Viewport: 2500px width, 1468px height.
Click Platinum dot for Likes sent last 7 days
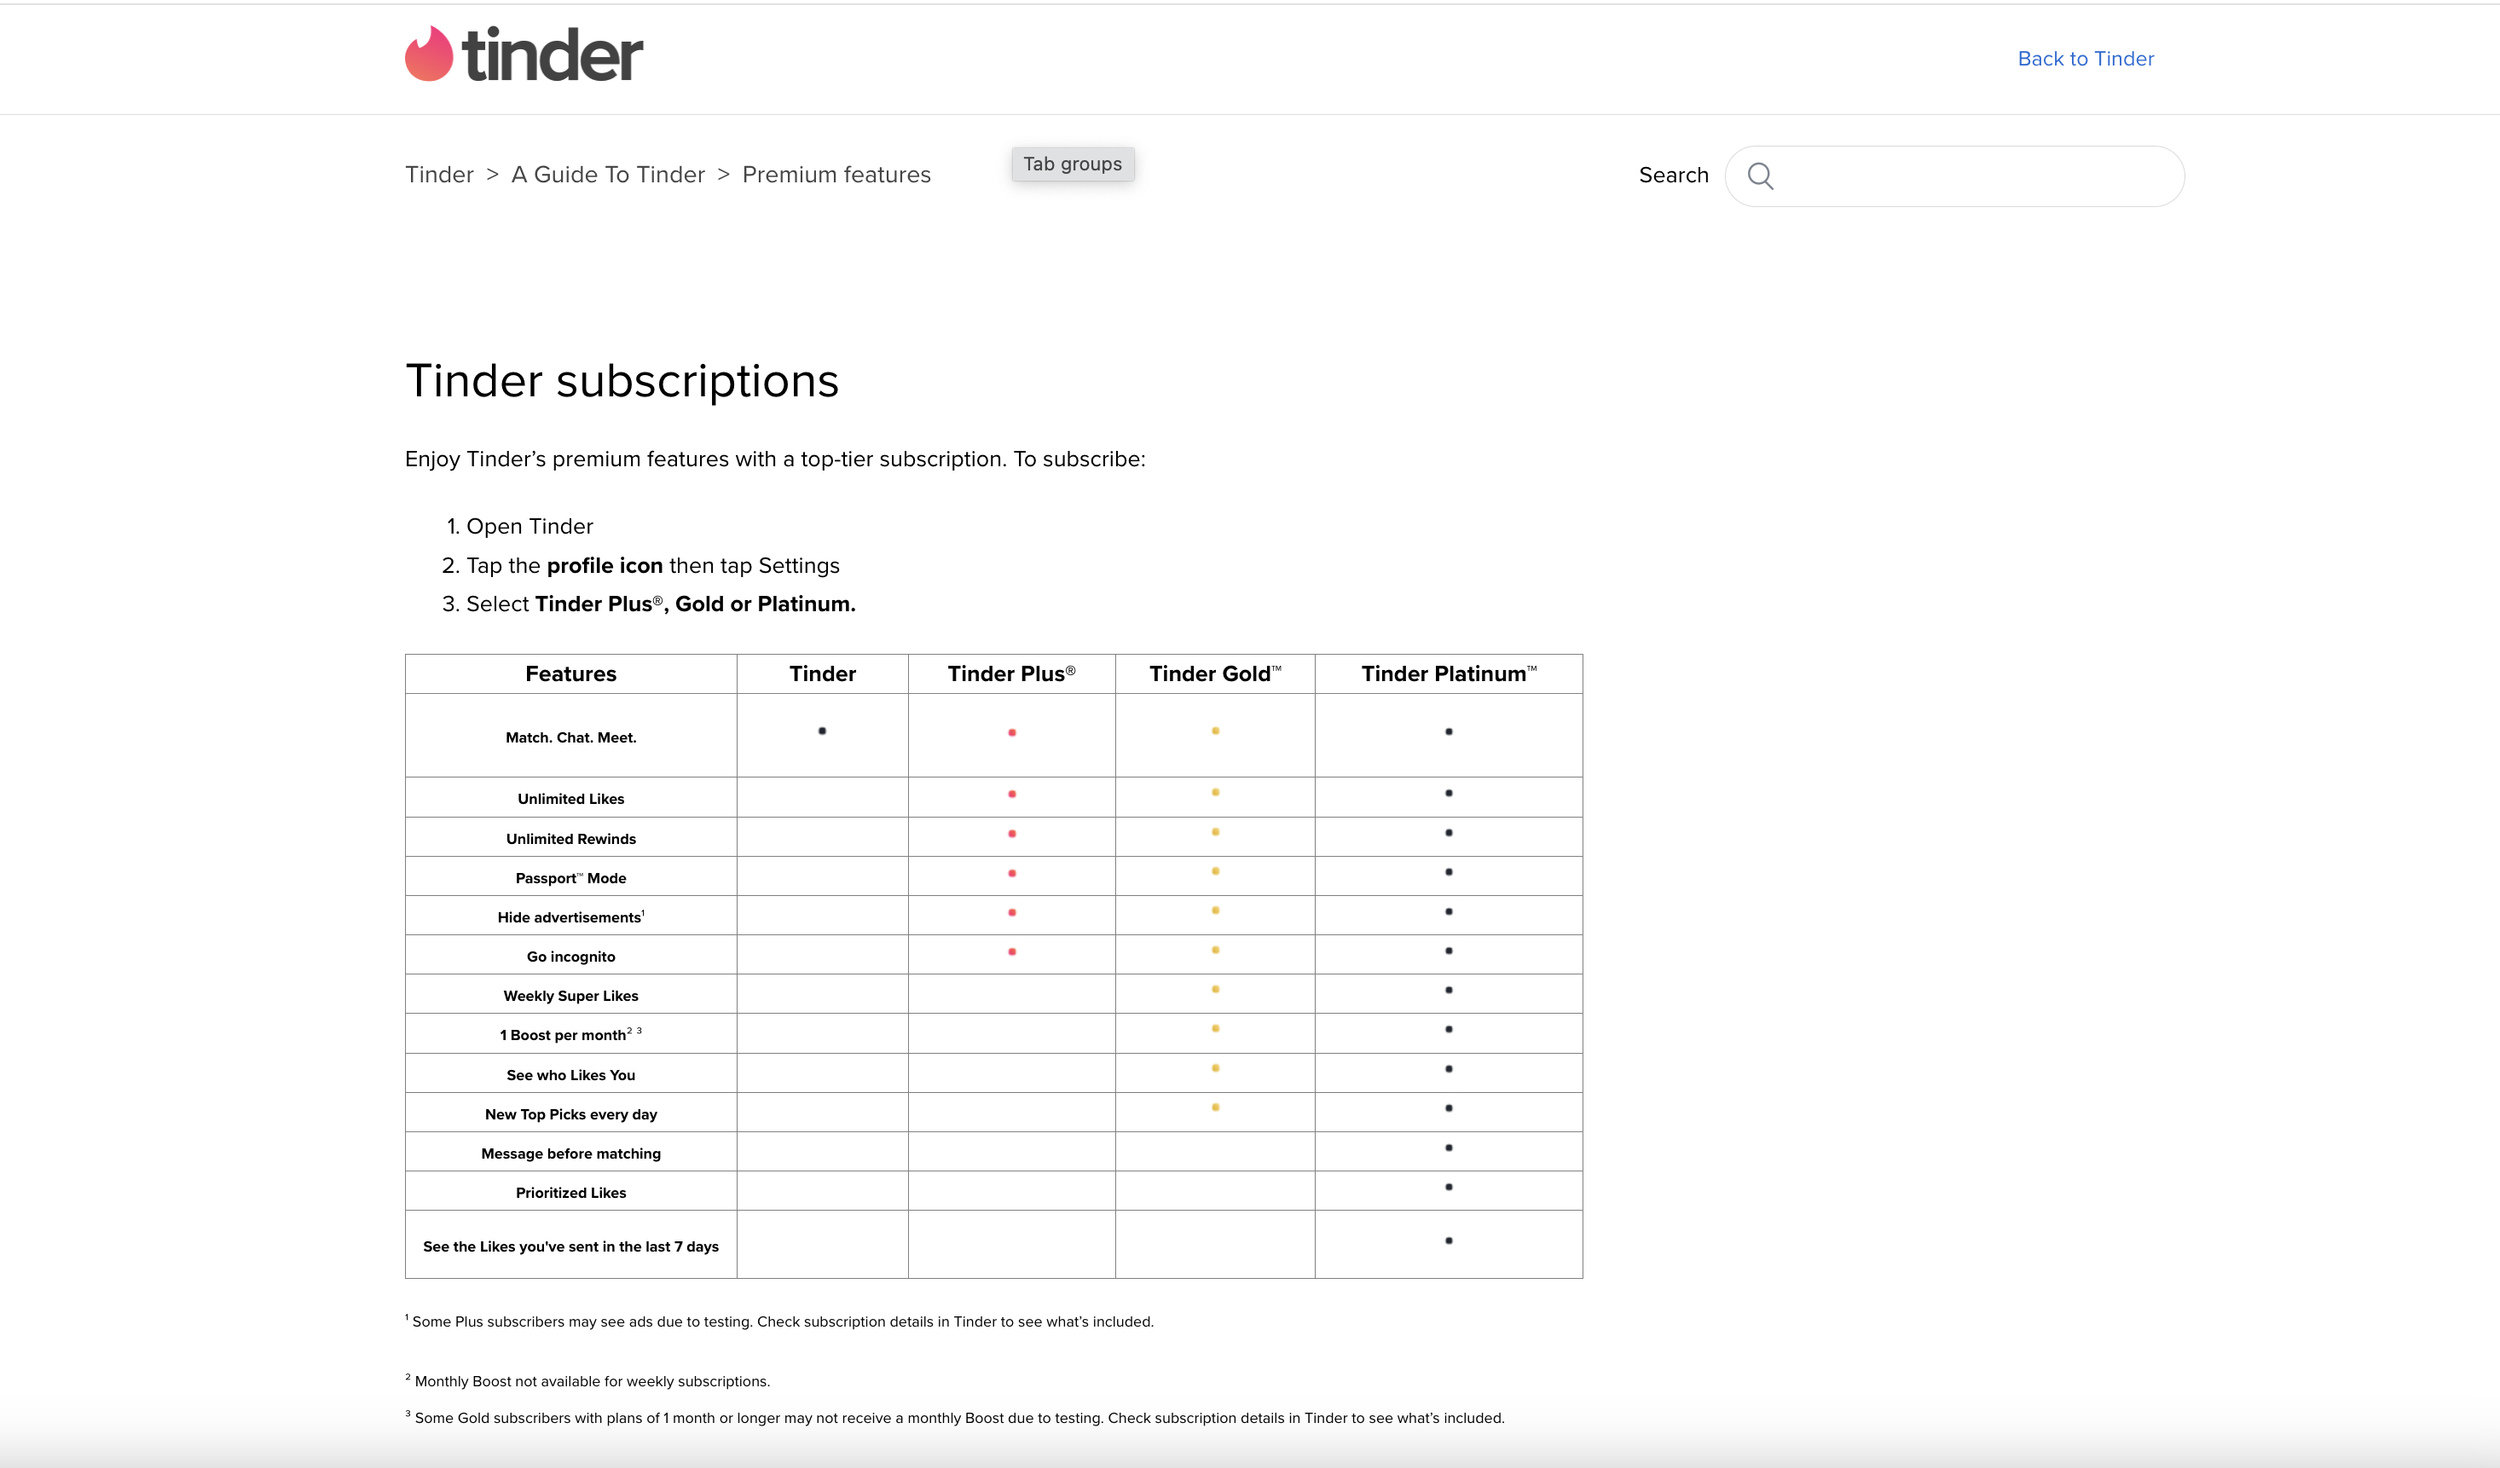tap(1449, 1241)
